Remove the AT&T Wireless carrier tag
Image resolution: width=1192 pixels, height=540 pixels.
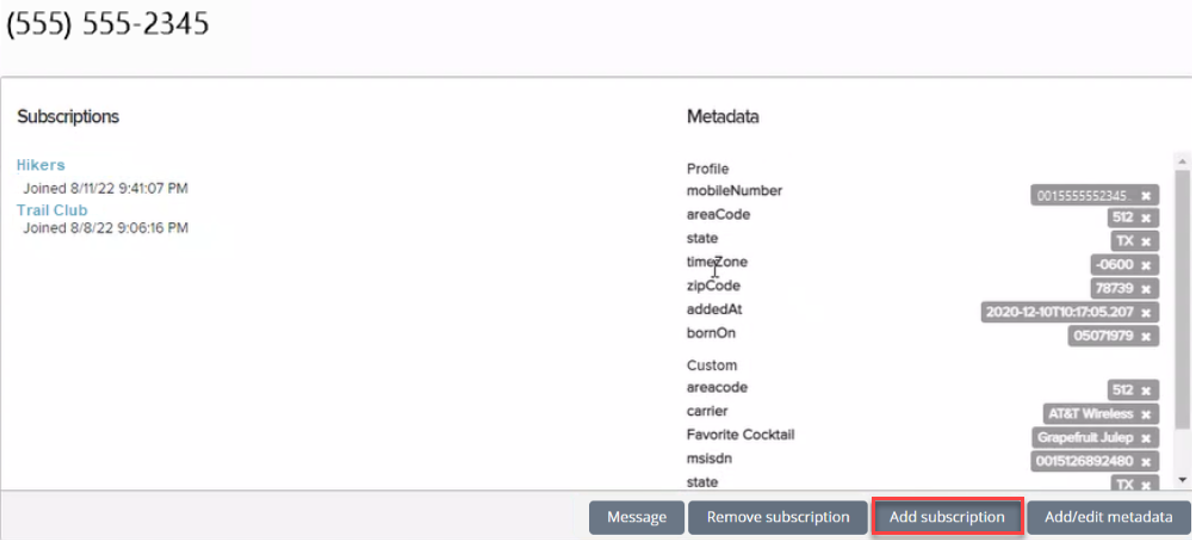(x=1145, y=414)
